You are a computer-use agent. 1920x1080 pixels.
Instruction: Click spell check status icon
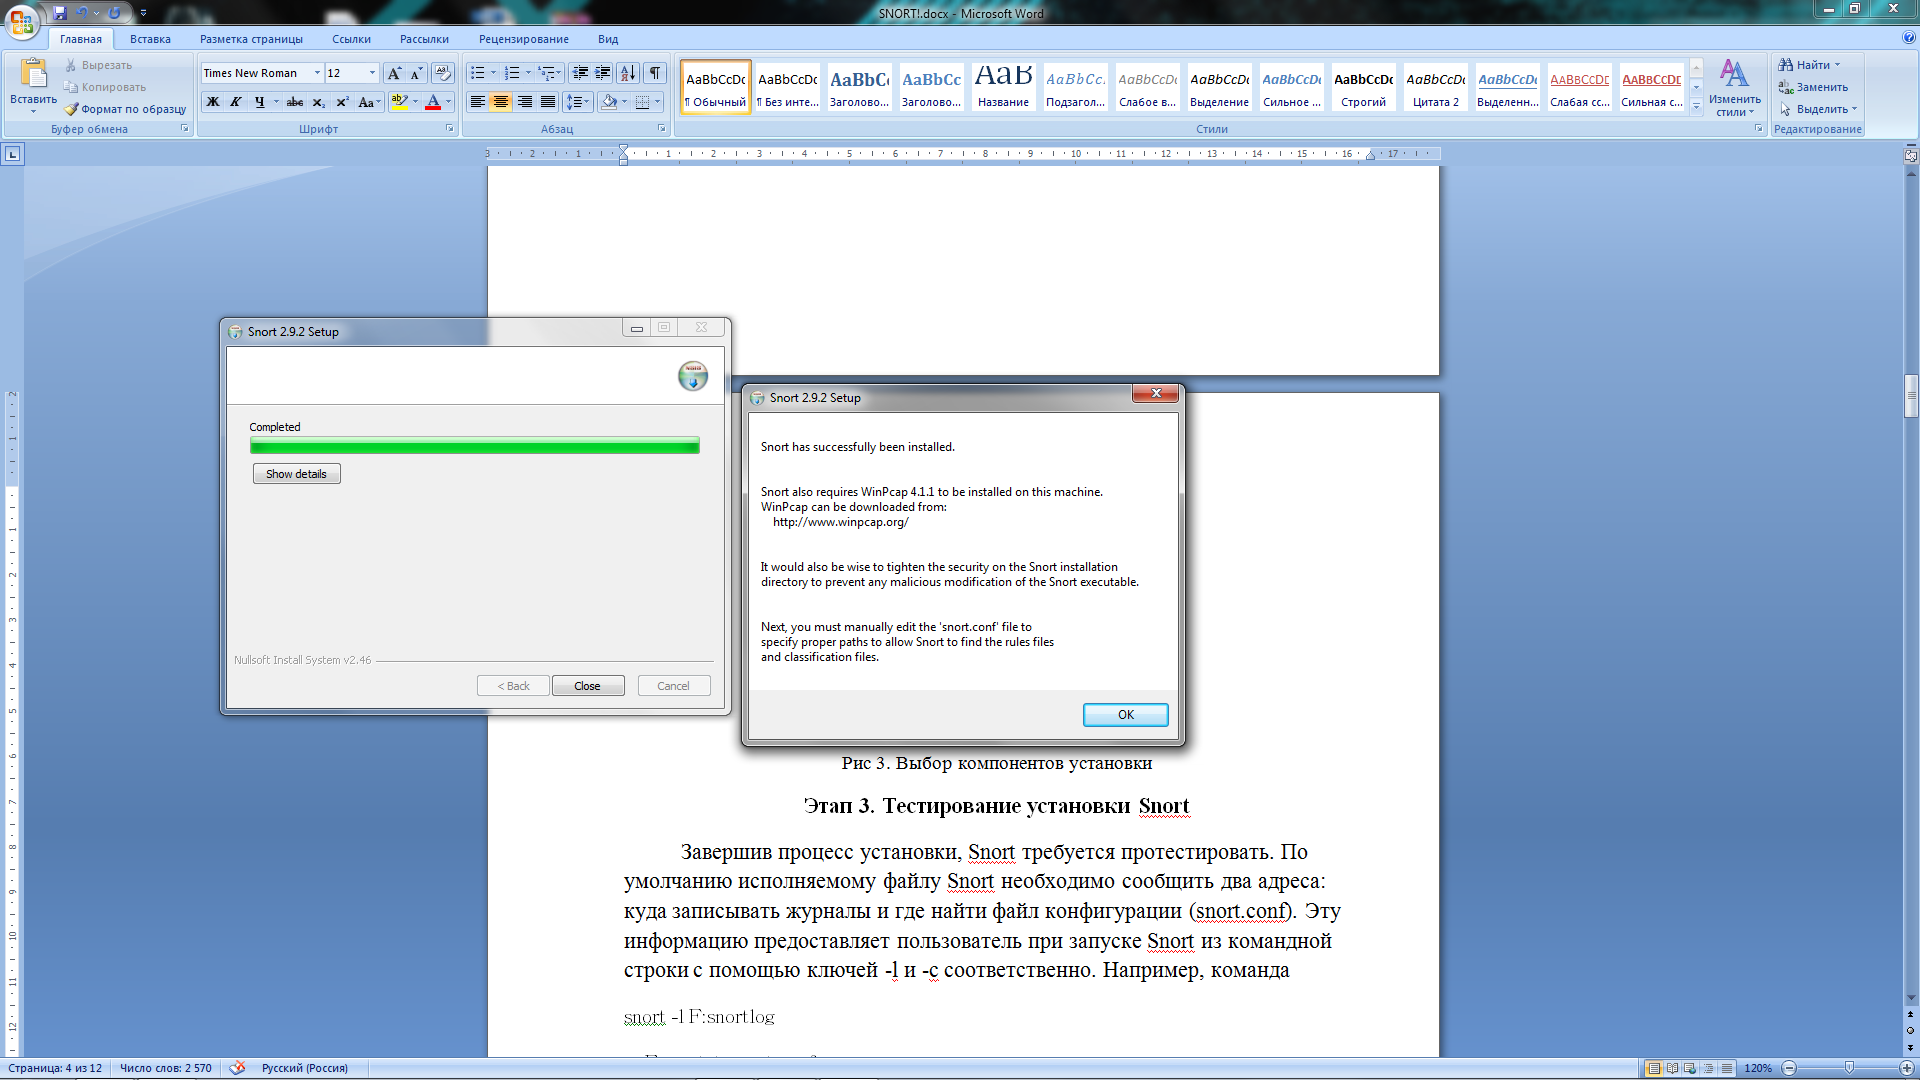point(237,1068)
